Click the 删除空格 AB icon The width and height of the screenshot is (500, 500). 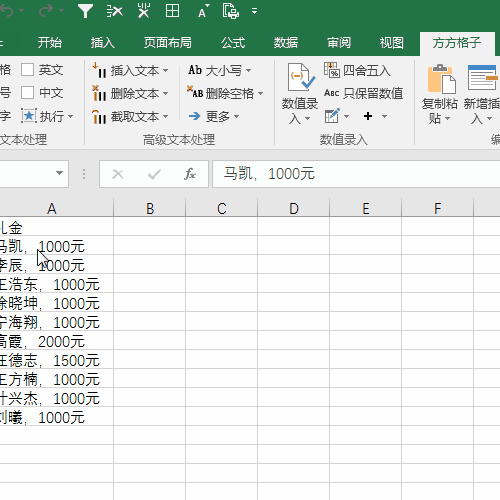pyautogui.click(x=195, y=93)
